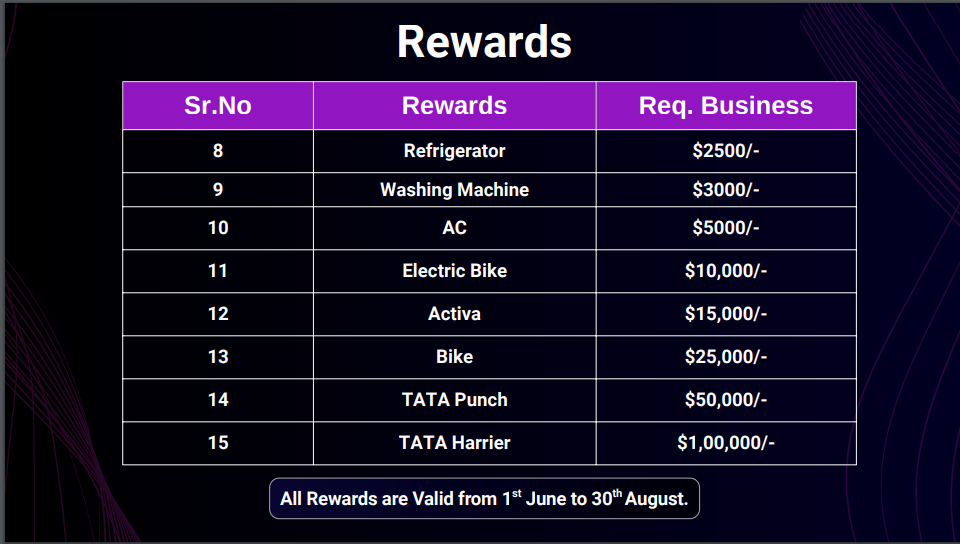Click the Activa reward cell

[x=454, y=314]
